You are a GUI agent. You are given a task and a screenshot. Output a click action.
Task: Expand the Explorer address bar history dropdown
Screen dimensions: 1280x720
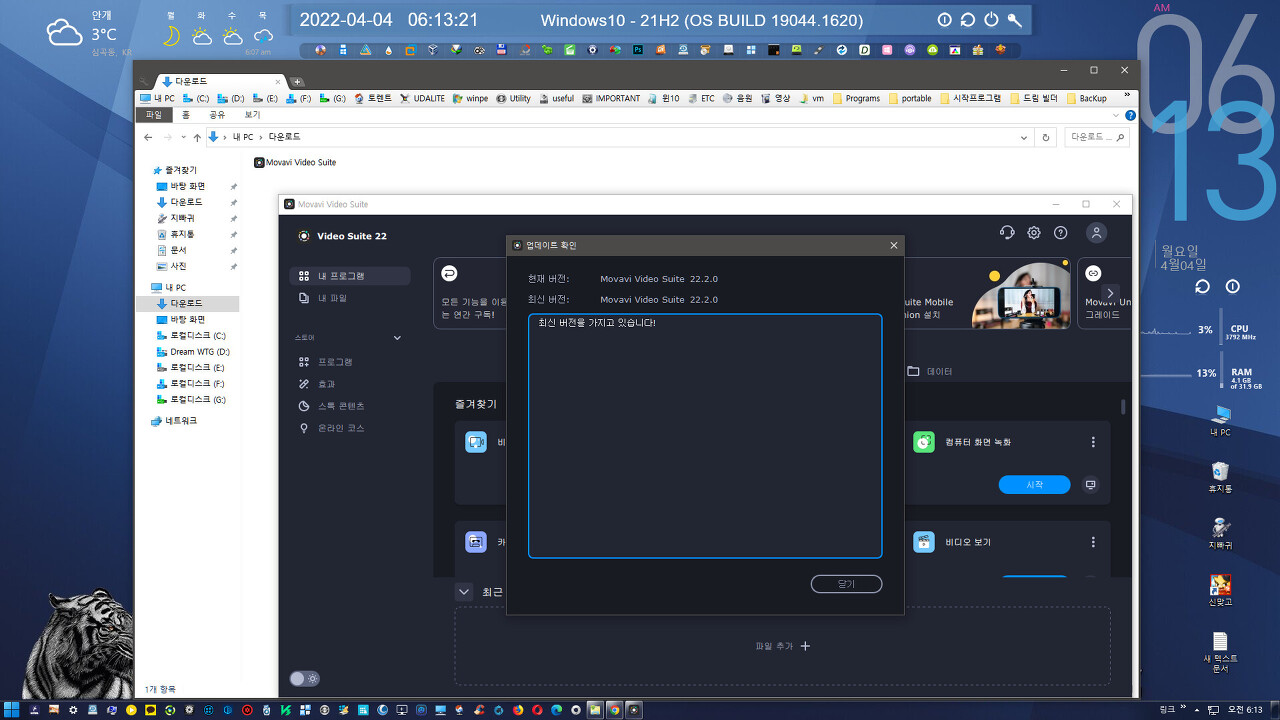(x=1023, y=137)
